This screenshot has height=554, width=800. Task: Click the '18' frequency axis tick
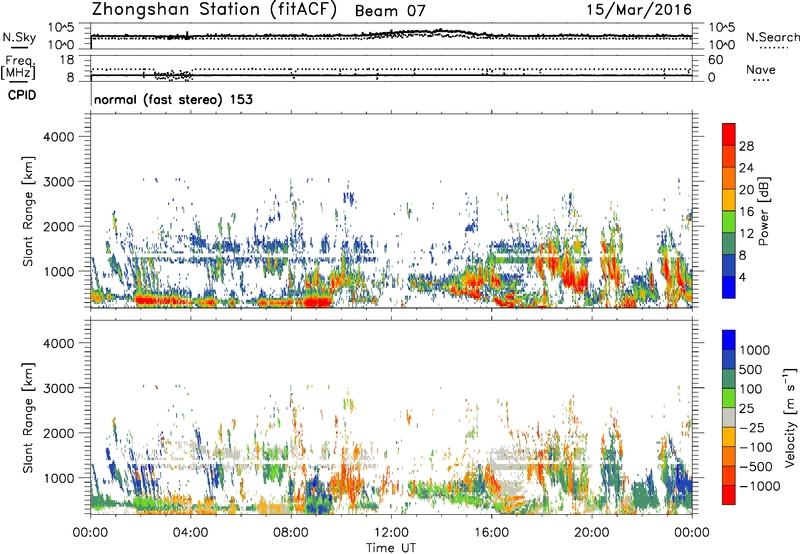pyautogui.click(x=67, y=60)
